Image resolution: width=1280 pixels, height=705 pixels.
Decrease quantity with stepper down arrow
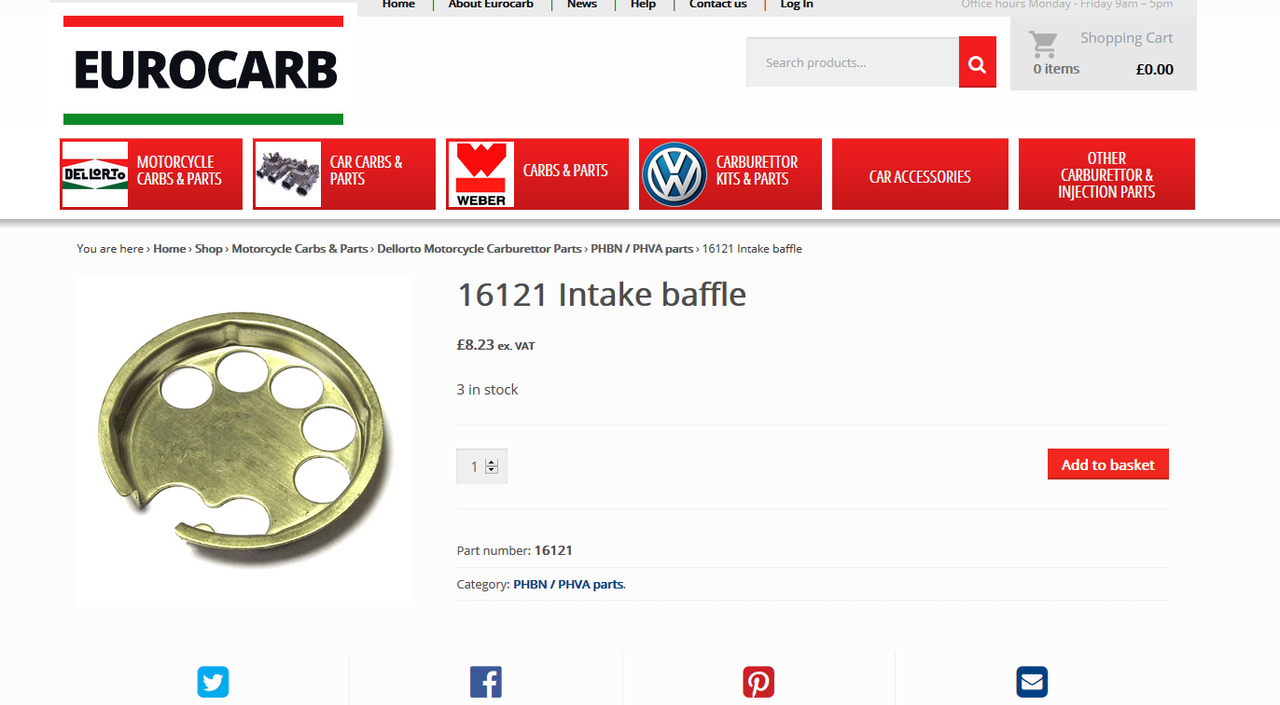coord(491,470)
